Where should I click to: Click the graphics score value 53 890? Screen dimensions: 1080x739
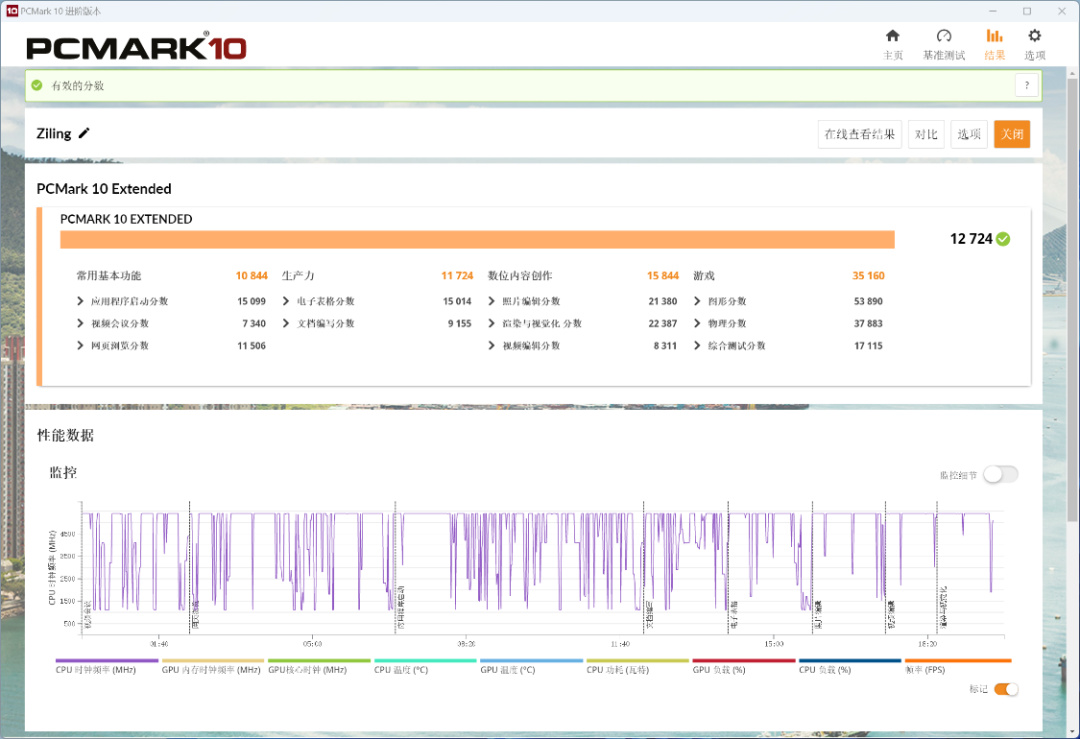[x=868, y=301]
